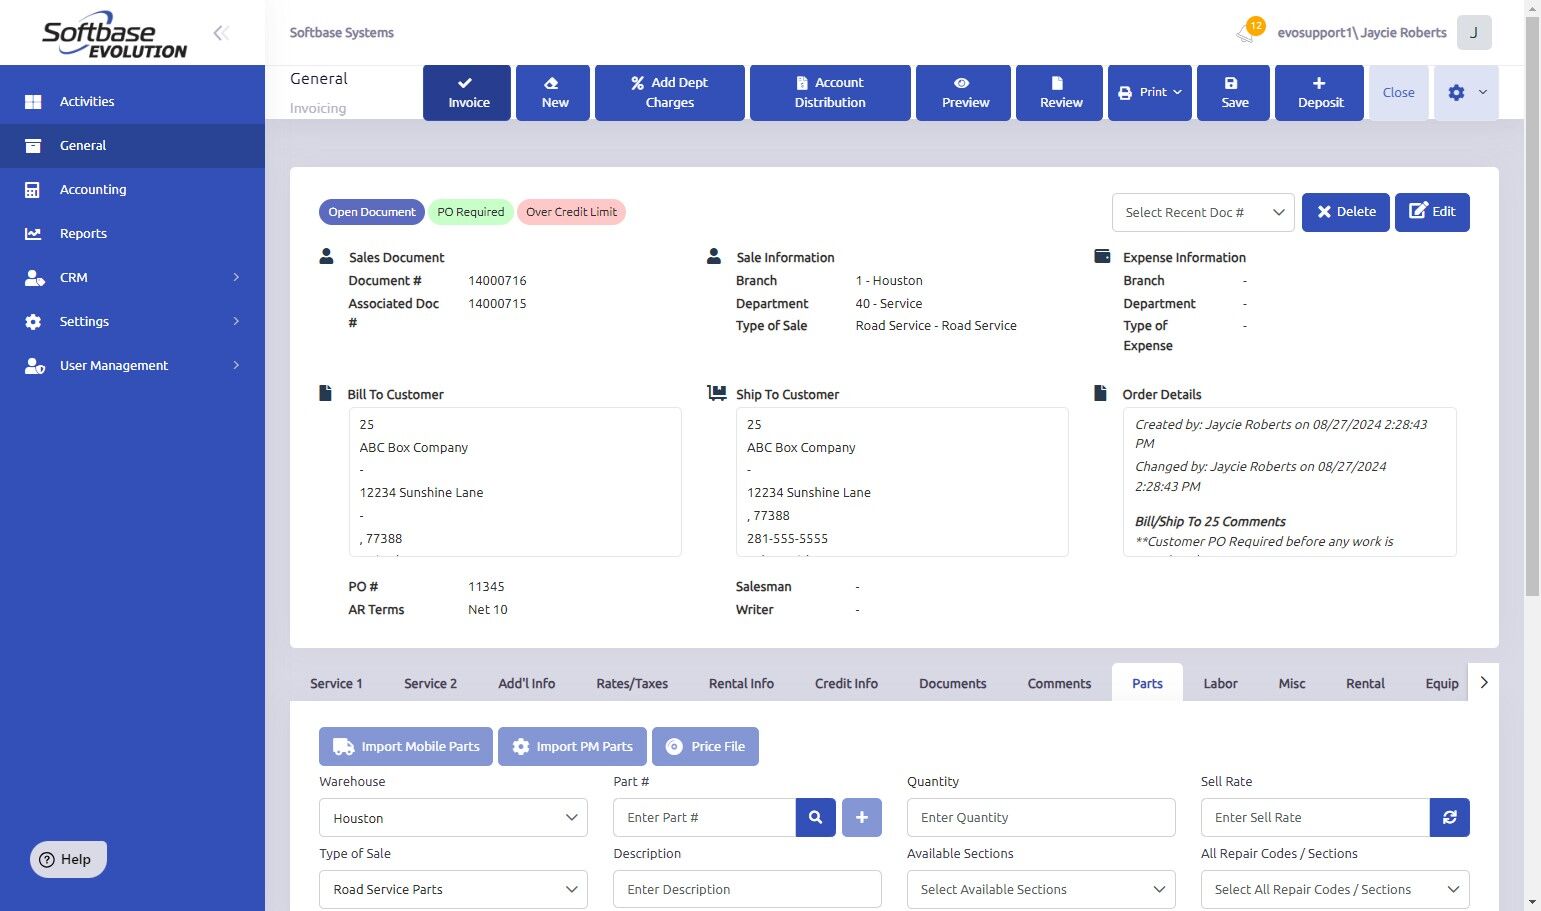Viewport: 1541px width, 911px height.
Task: Expand the Print dropdown
Action: (x=1150, y=92)
